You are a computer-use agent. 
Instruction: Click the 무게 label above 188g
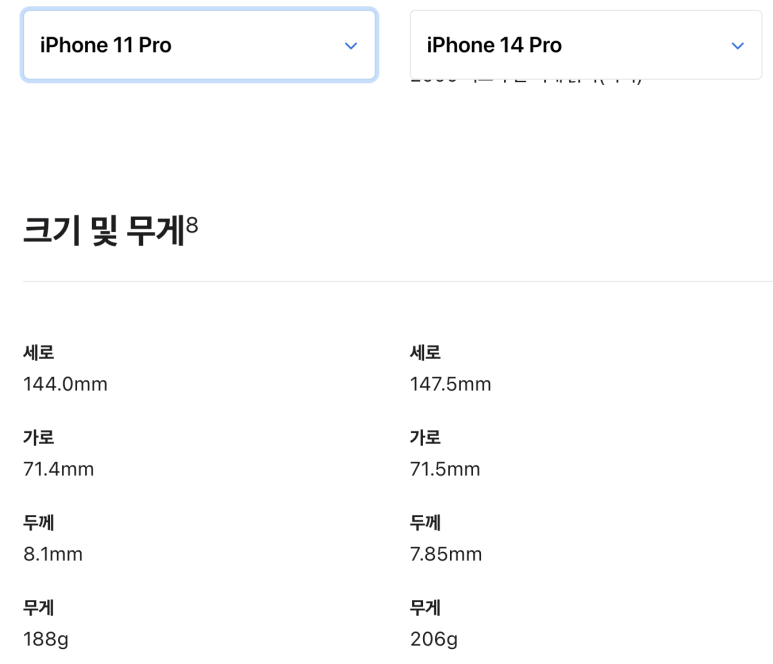pos(38,607)
